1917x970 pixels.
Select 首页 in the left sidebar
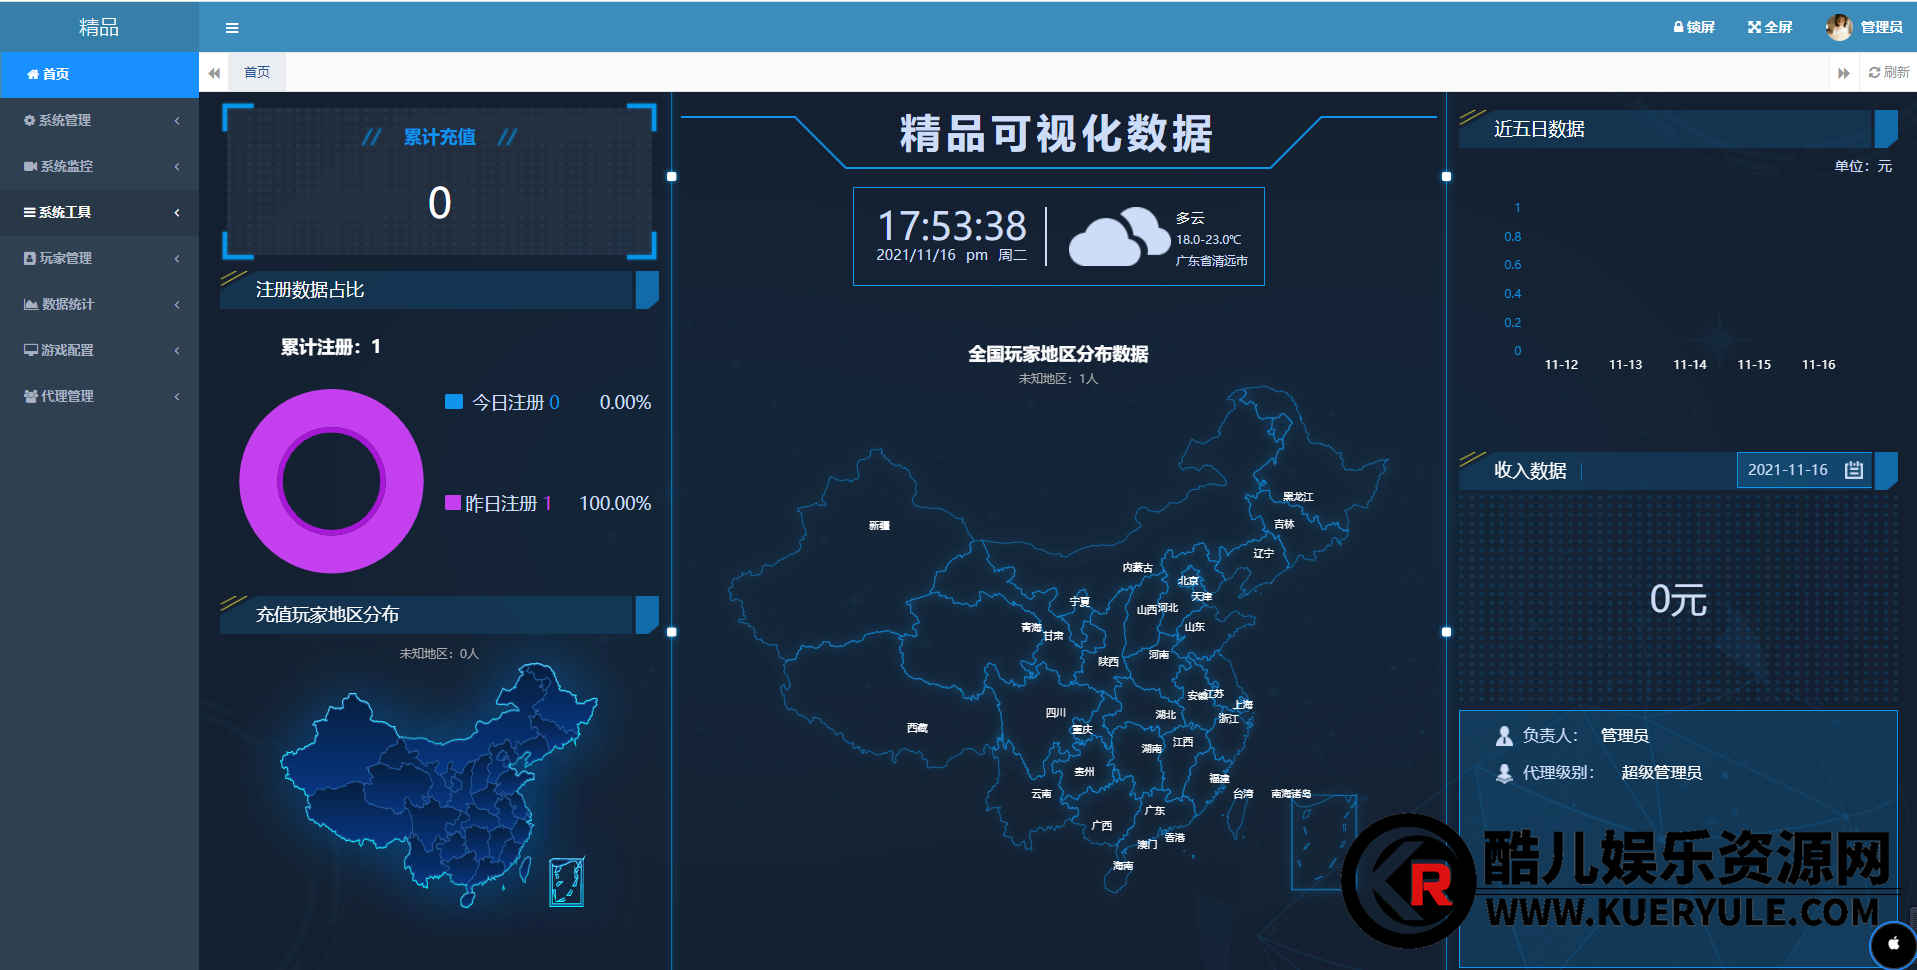pos(99,74)
